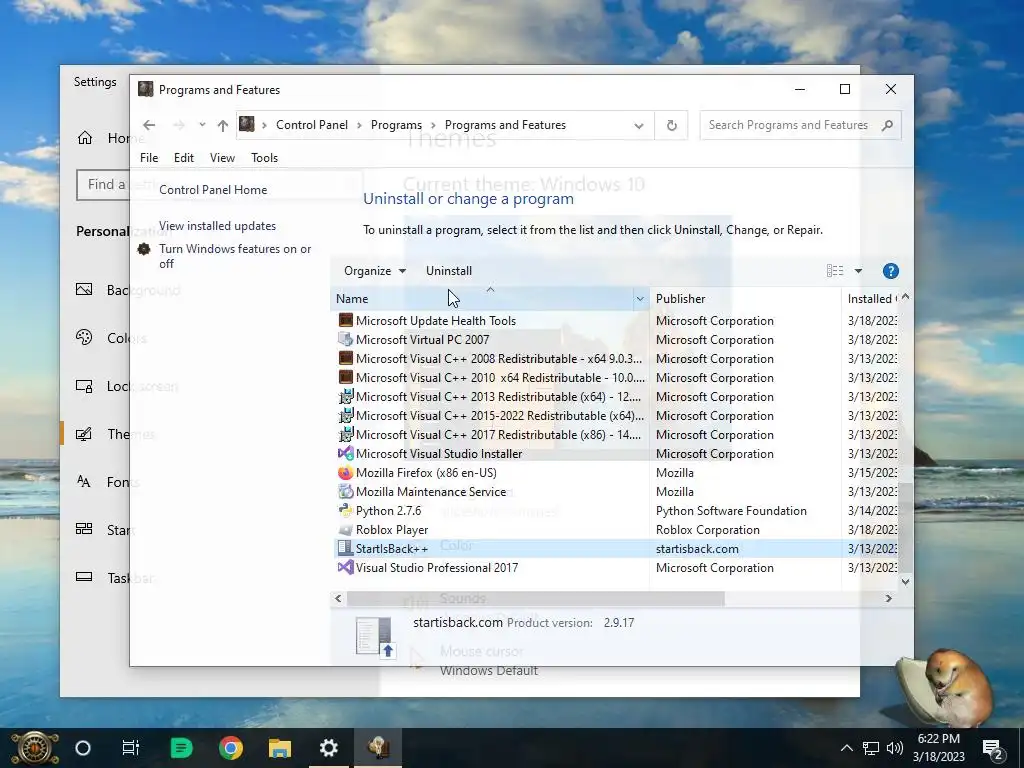Viewport: 1024px width, 768px height.
Task: Go up one level with the Up arrow
Action: [223, 125]
